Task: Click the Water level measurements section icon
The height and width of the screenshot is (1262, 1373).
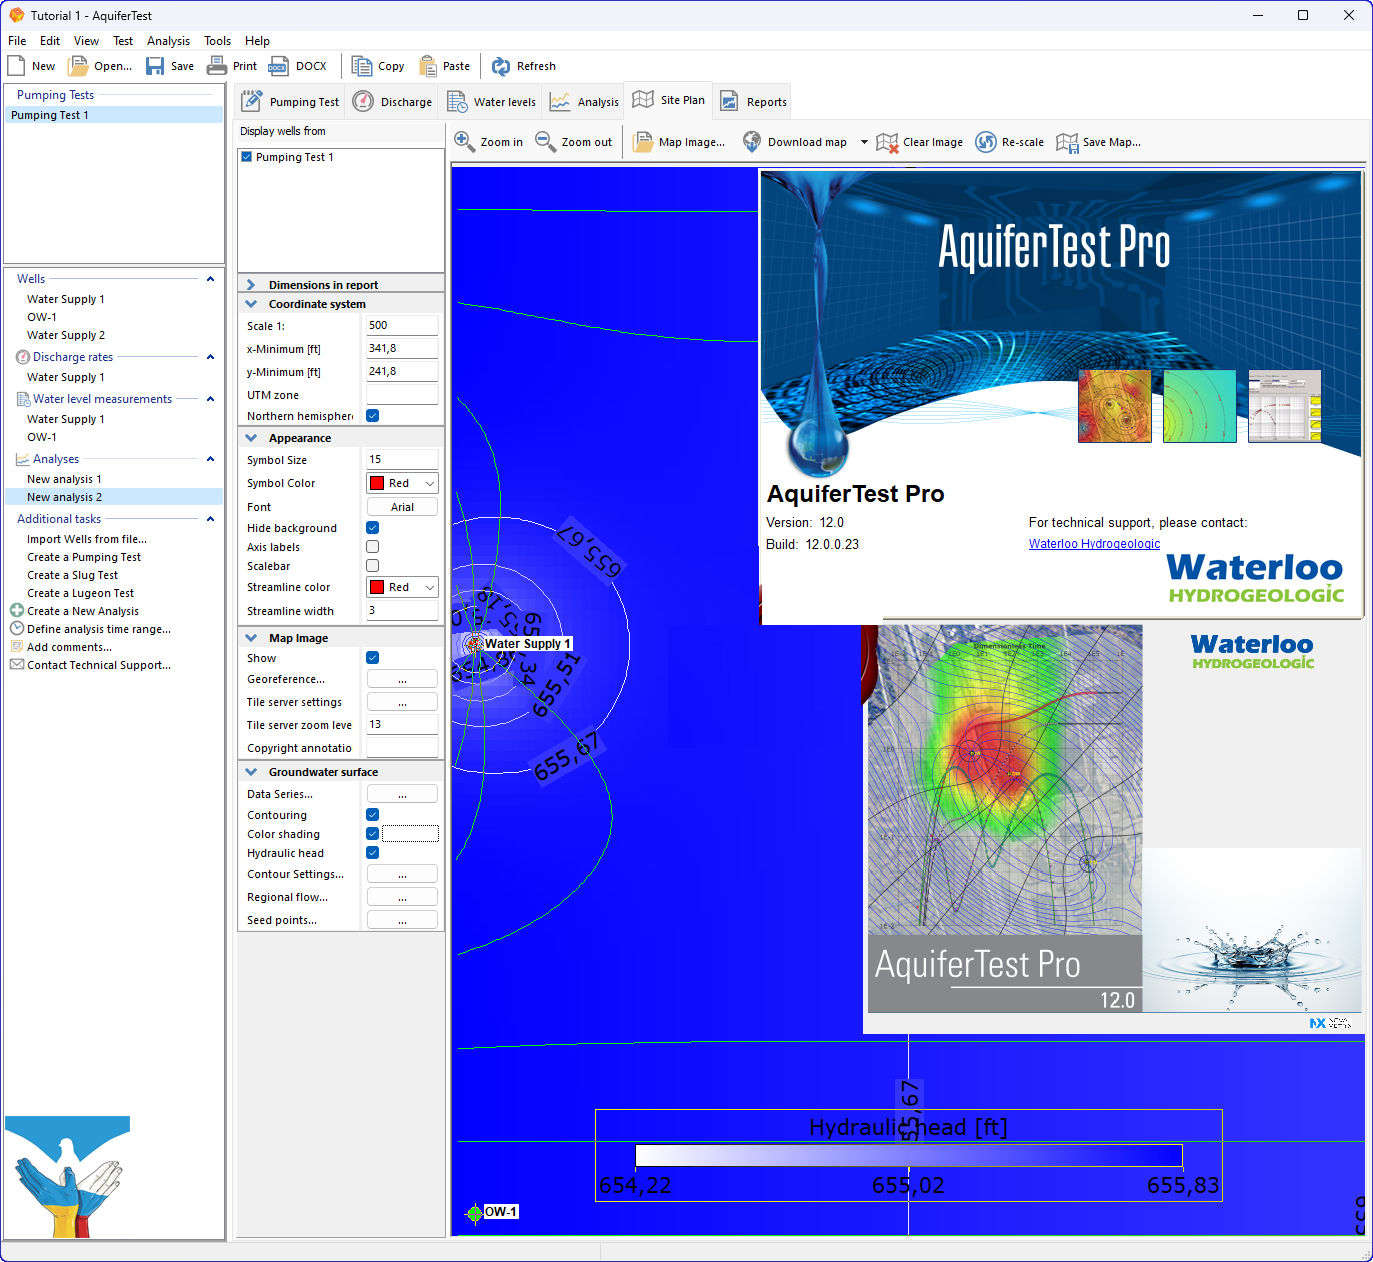Action: pyautogui.click(x=24, y=399)
